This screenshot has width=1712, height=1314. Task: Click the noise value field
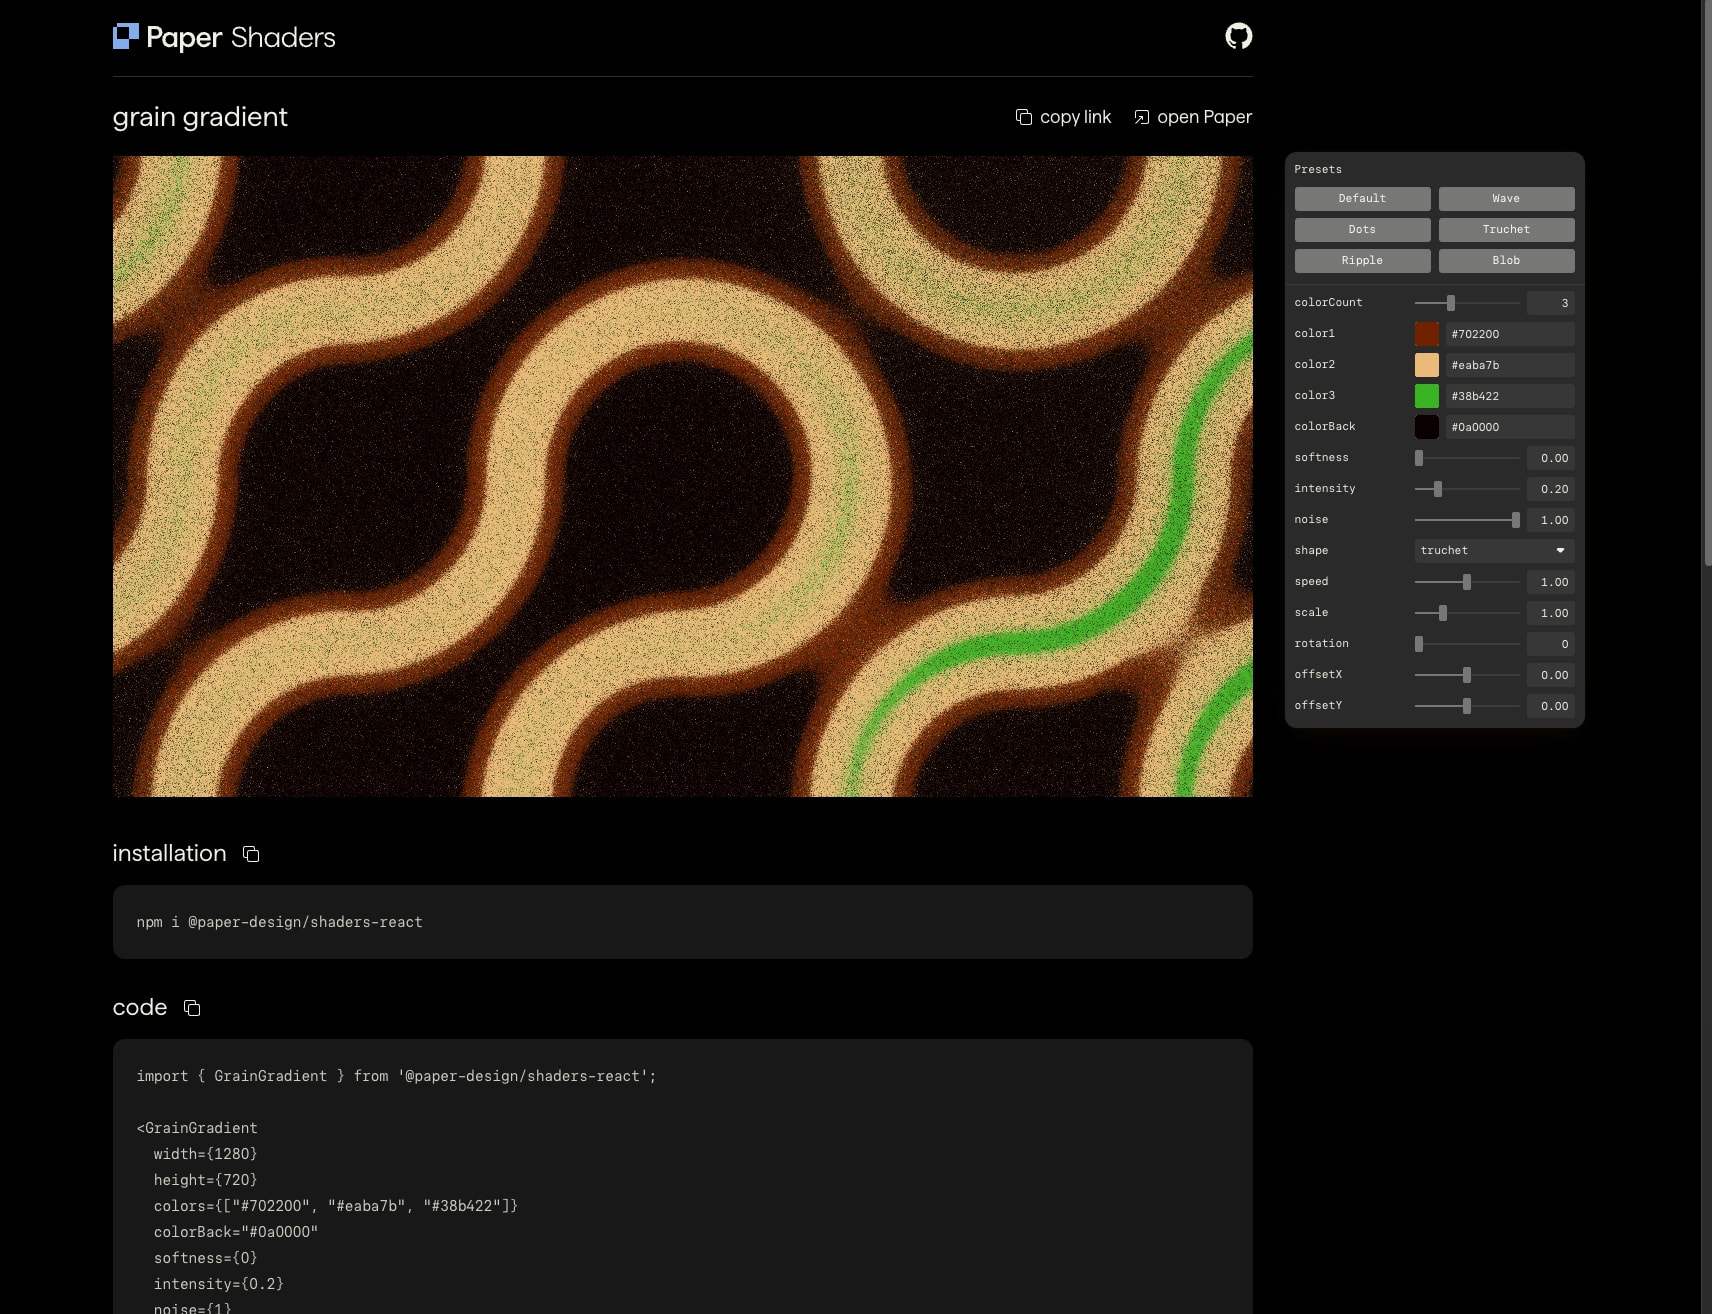[1550, 520]
